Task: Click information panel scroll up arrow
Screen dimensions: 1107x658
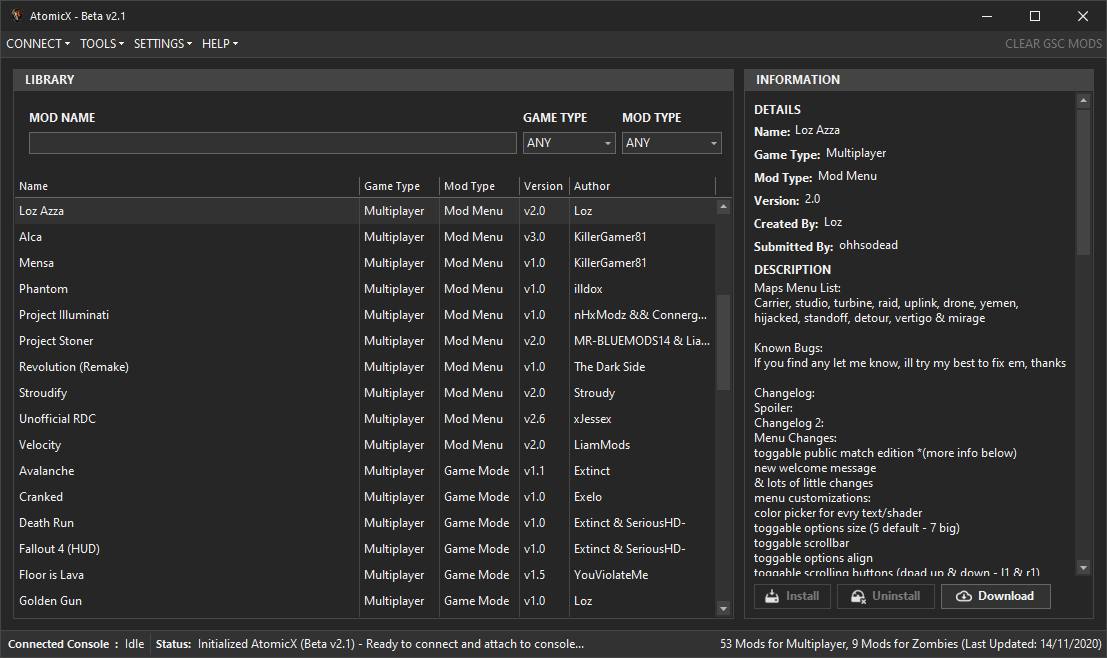Action: click(1084, 102)
